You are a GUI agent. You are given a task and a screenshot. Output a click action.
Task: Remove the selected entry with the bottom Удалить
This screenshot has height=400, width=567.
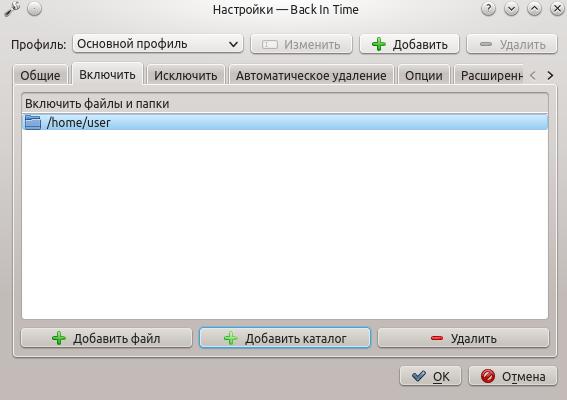click(x=463, y=339)
